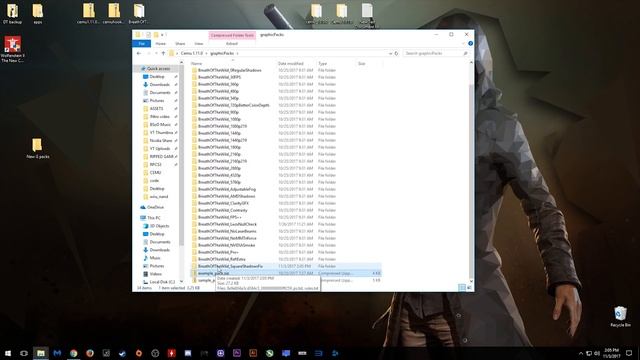Expand the address bar history dropdown
The width and height of the screenshot is (640, 360).
(x=390, y=53)
